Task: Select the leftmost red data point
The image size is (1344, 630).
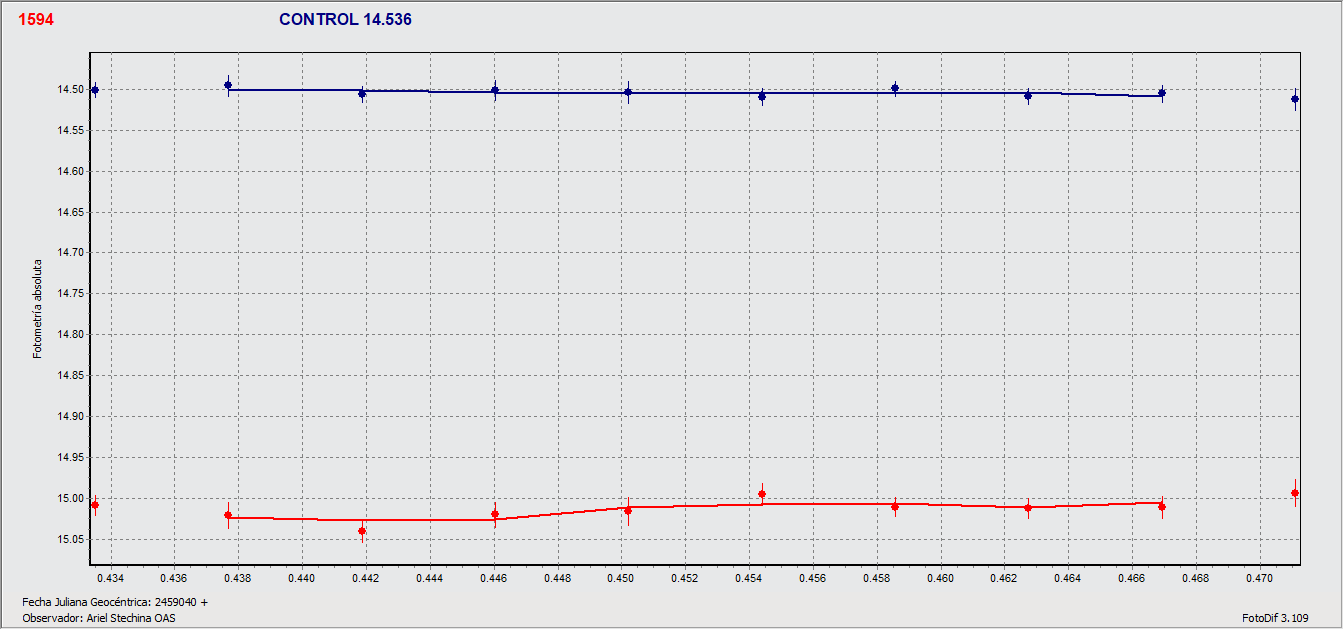Action: pyautogui.click(x=95, y=505)
